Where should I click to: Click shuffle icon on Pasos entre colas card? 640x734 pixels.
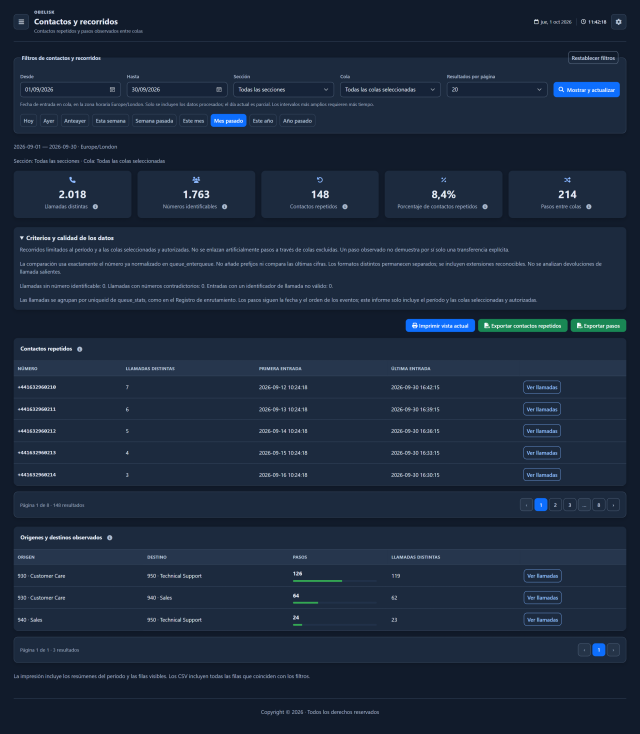pos(567,180)
